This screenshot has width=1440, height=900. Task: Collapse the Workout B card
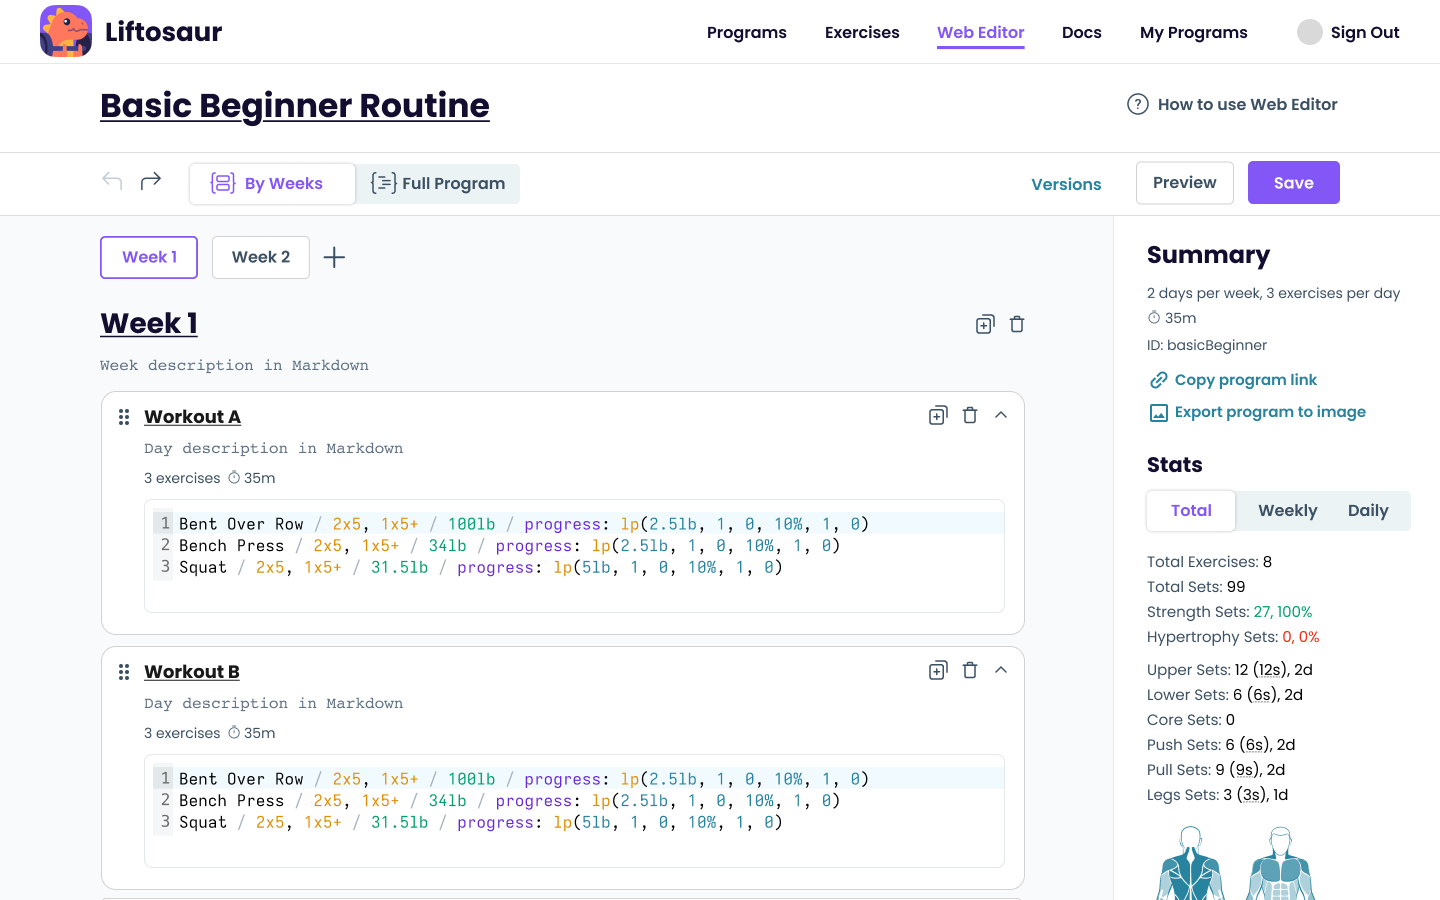coord(1001,669)
